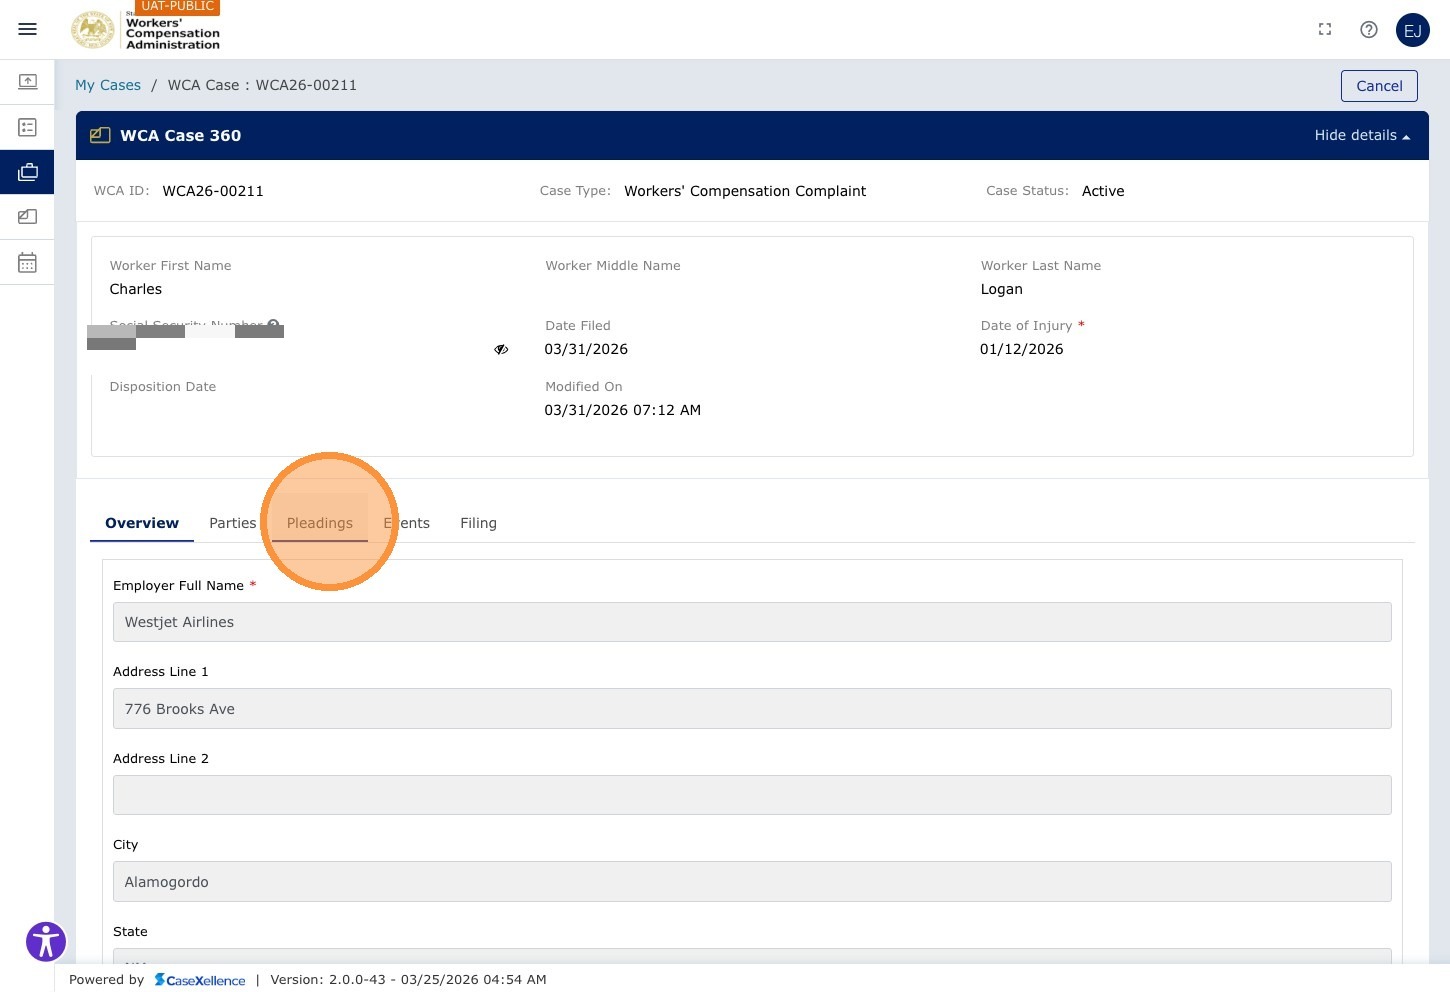Screen dimensions: 1450x992
Task: Select the WCA ID value WCA26-00211
Action: pos(213,191)
